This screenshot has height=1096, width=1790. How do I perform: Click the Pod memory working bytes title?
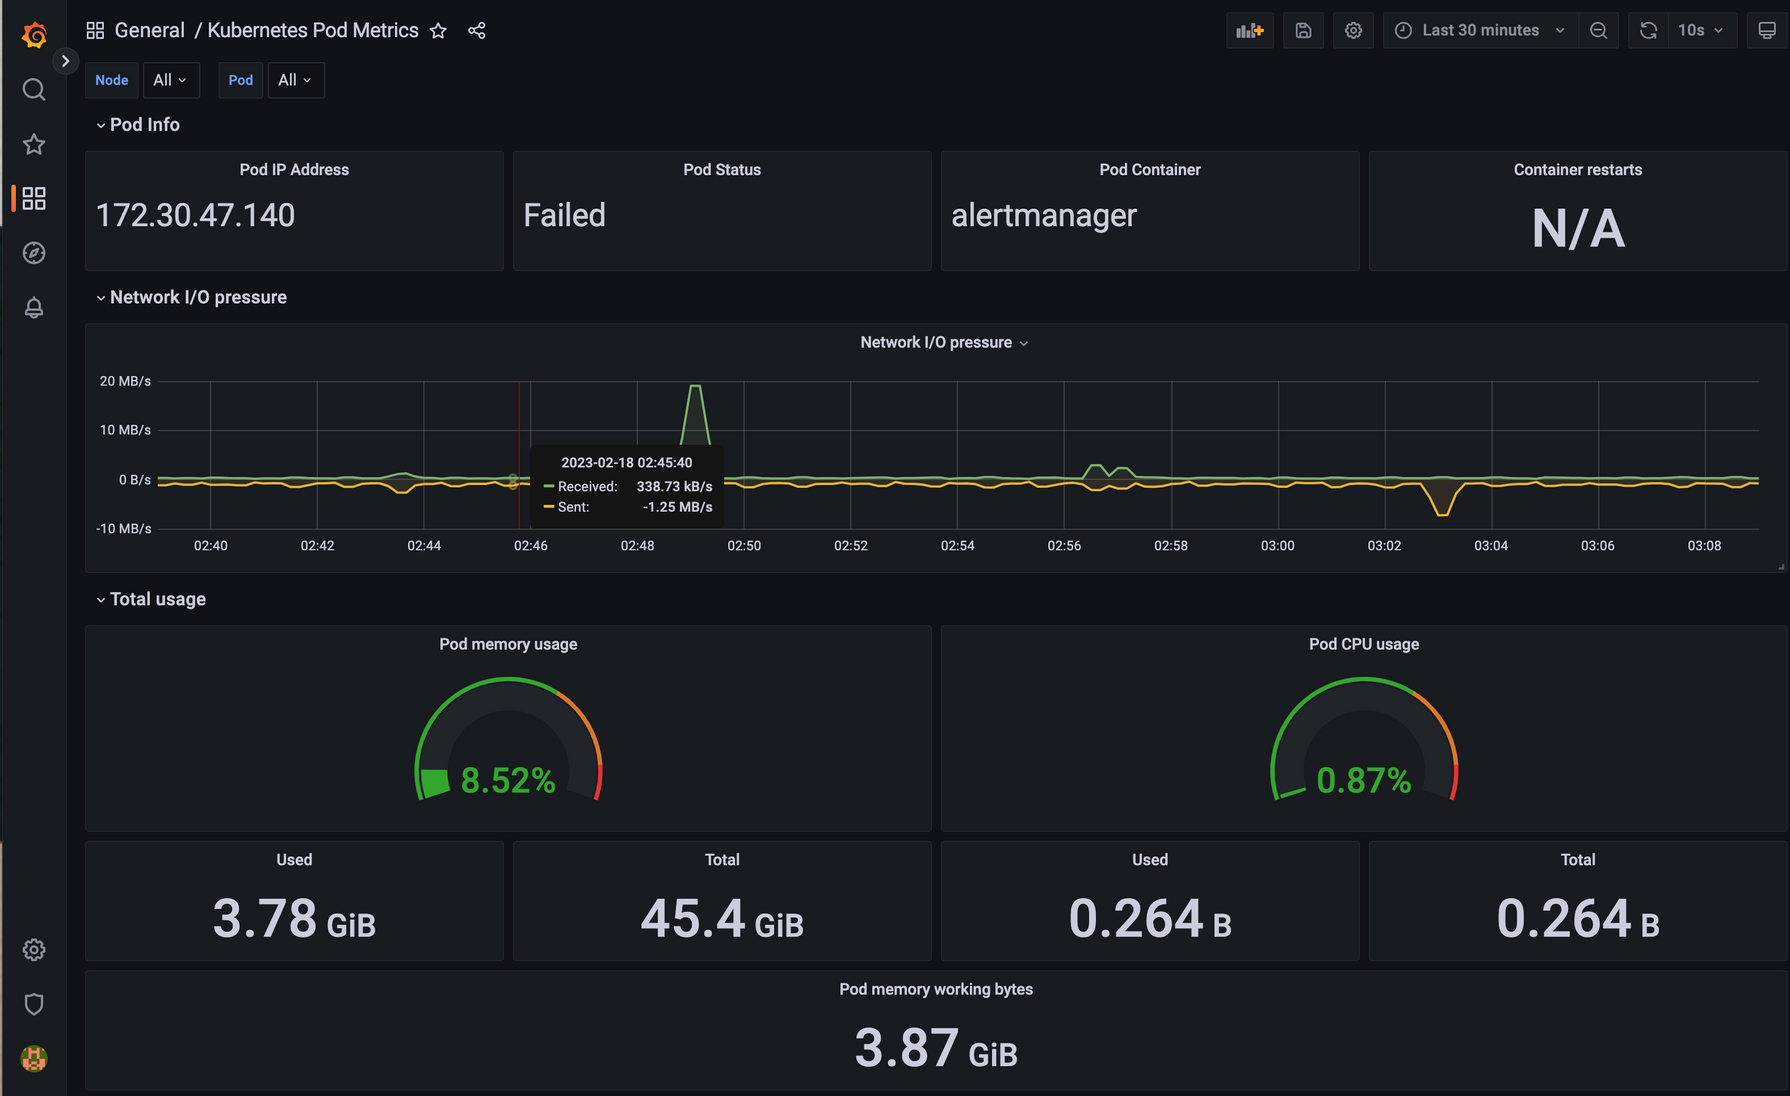point(936,989)
